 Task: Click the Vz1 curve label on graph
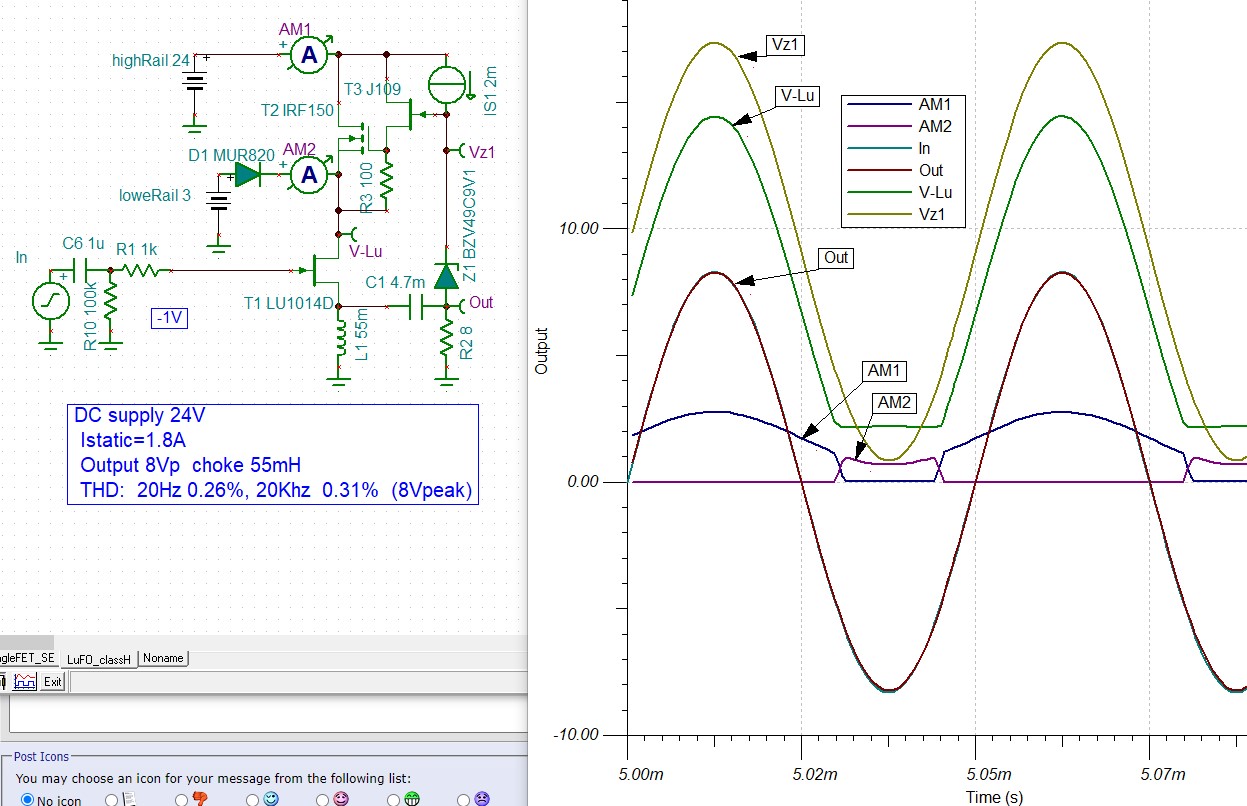(785, 45)
